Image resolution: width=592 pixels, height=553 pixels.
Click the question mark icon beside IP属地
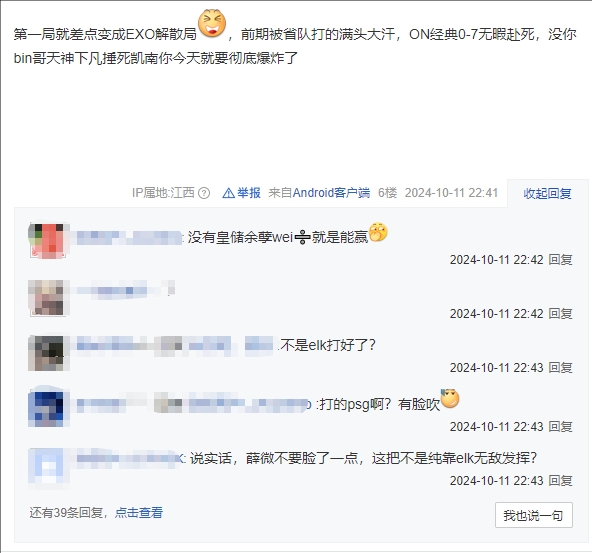[x=204, y=193]
